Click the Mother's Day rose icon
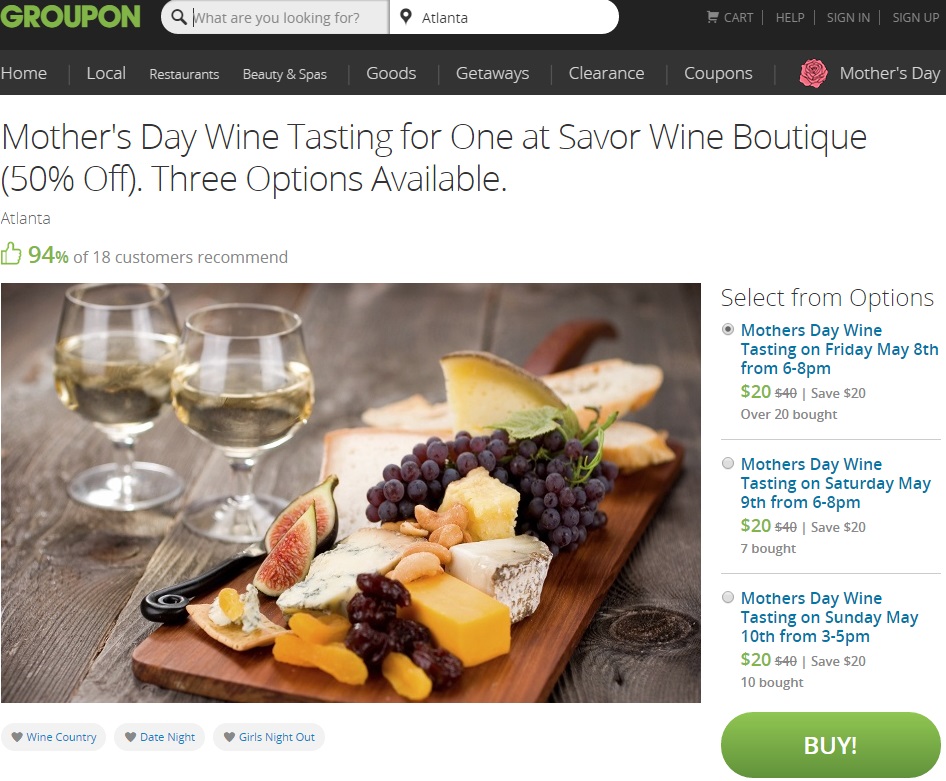946x781 pixels. tap(812, 72)
